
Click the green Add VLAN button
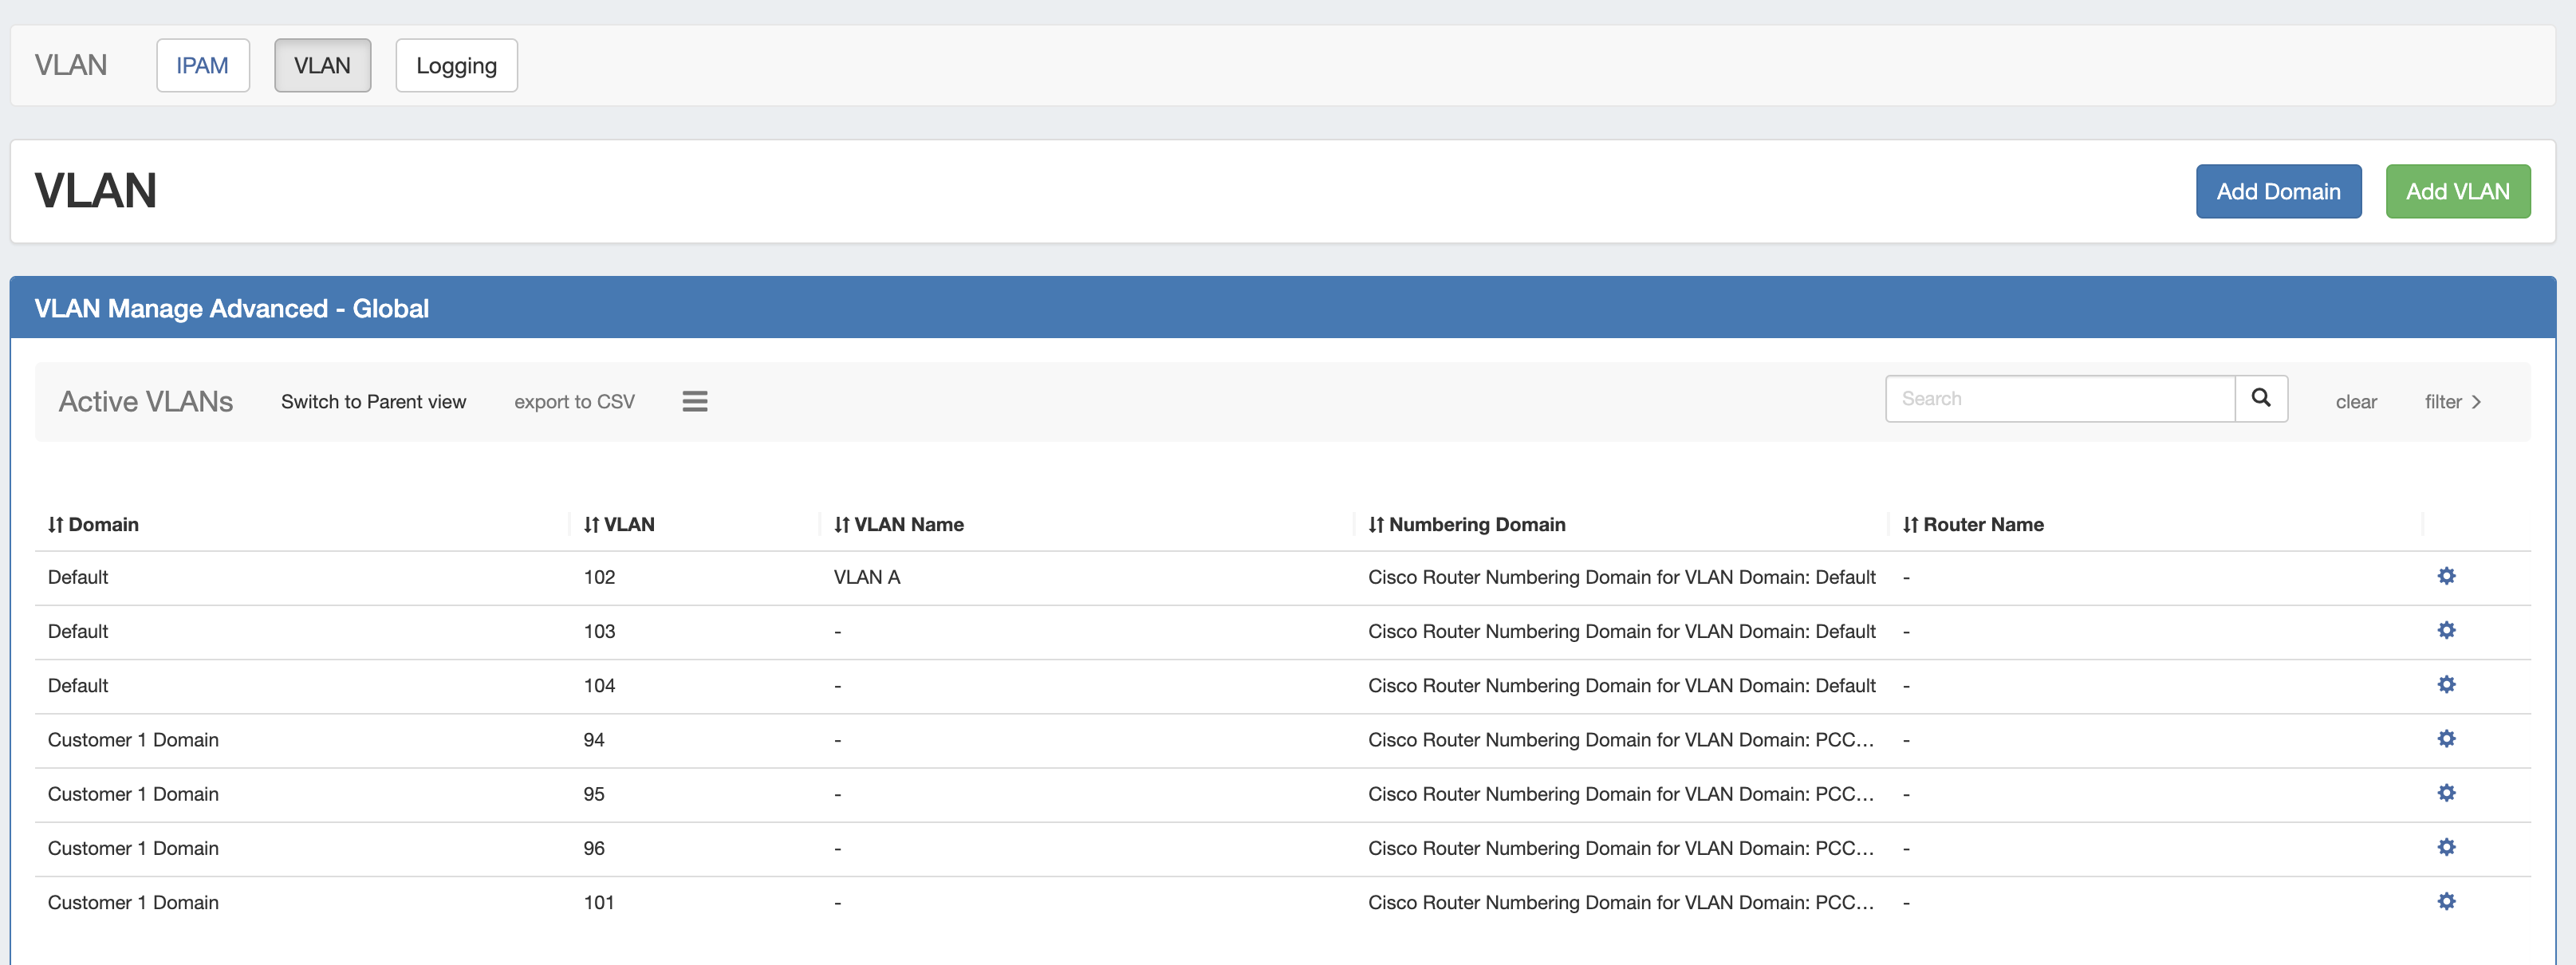2457,191
